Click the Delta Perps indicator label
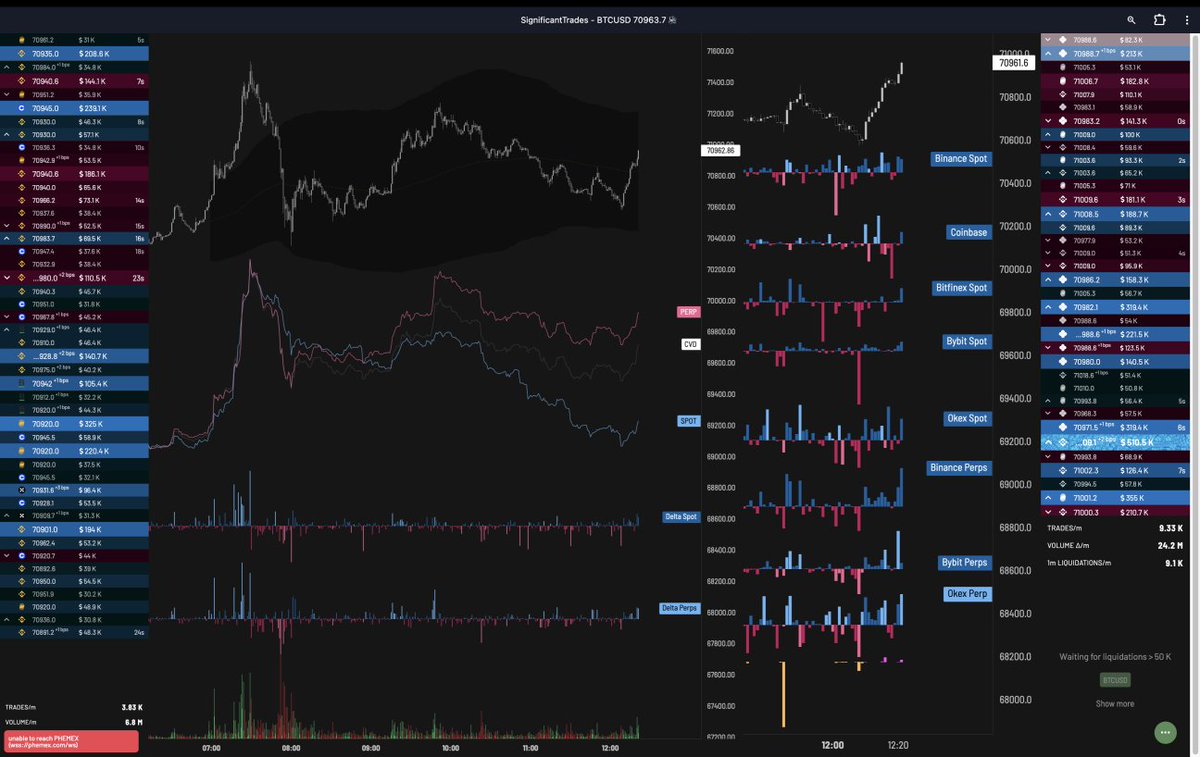The height and width of the screenshot is (757, 1200). [x=679, y=608]
